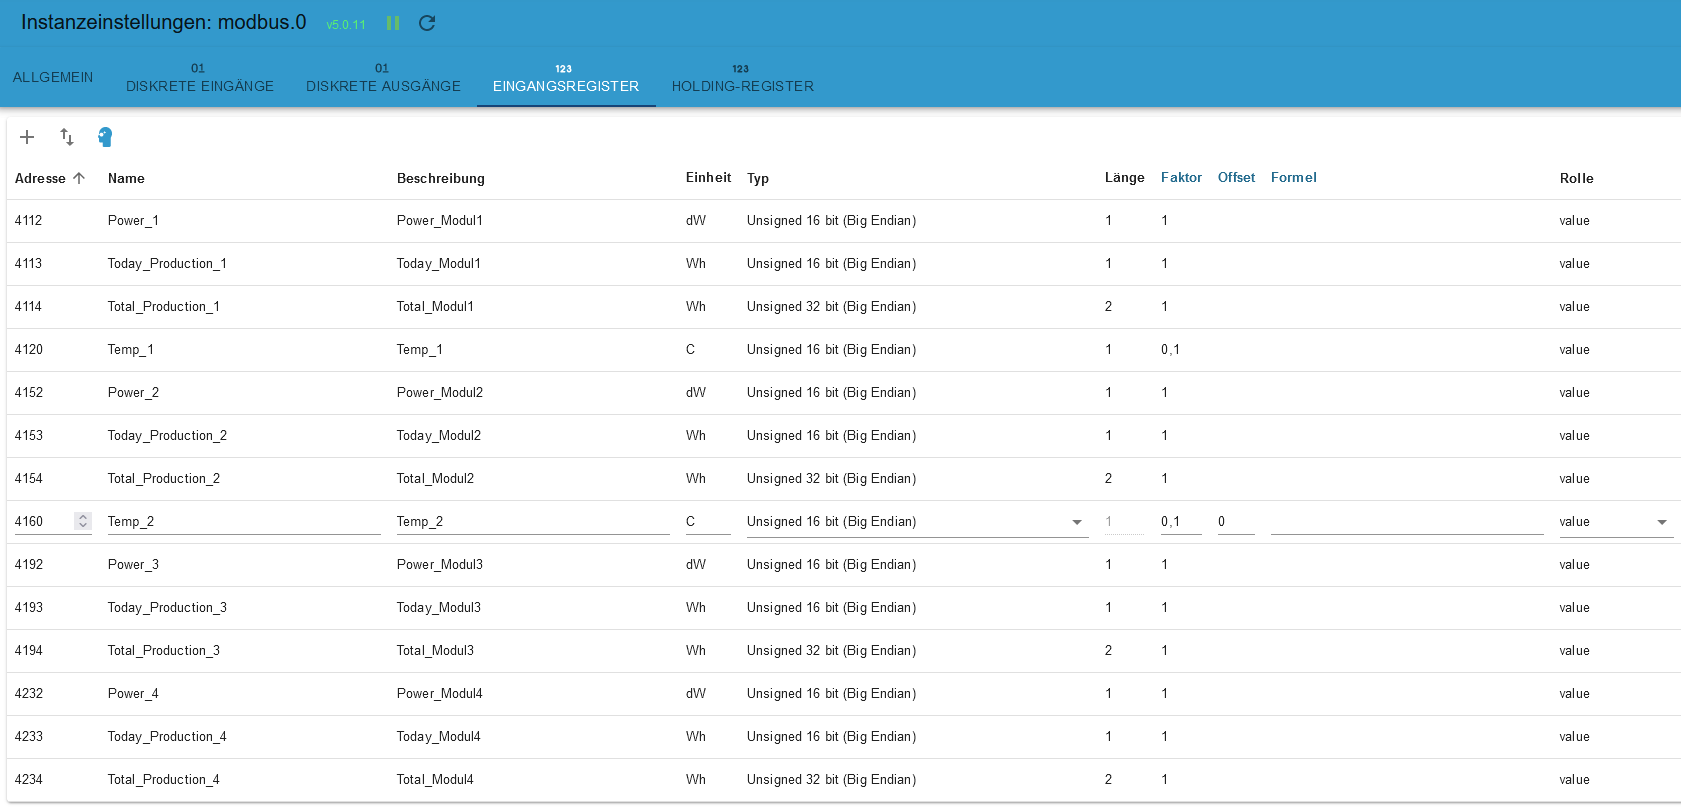Click the sort addresses arrows icon
The height and width of the screenshot is (812, 1681).
click(67, 137)
